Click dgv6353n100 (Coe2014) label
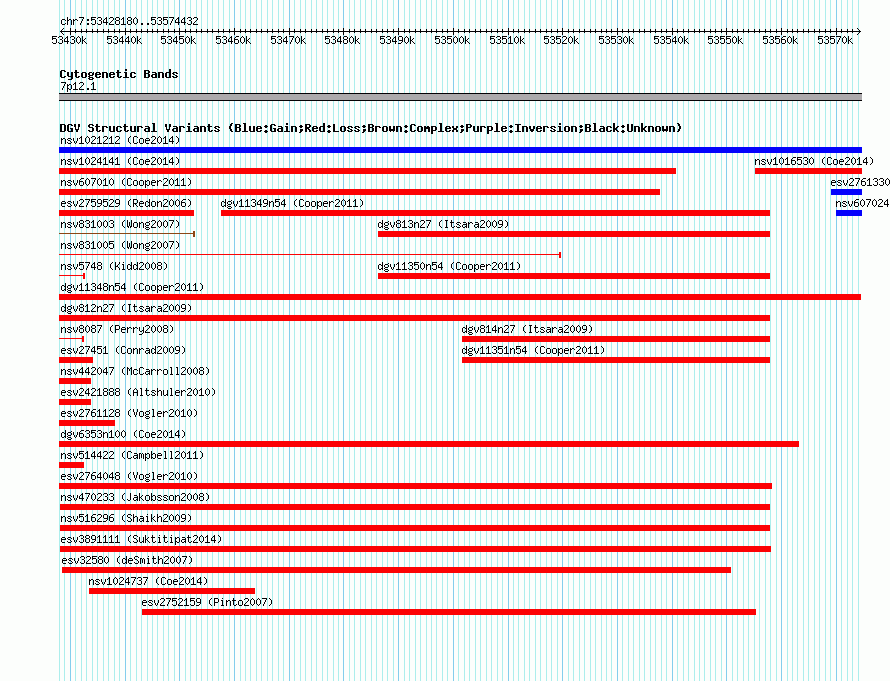Screen dimensions: 890x681 123,434
